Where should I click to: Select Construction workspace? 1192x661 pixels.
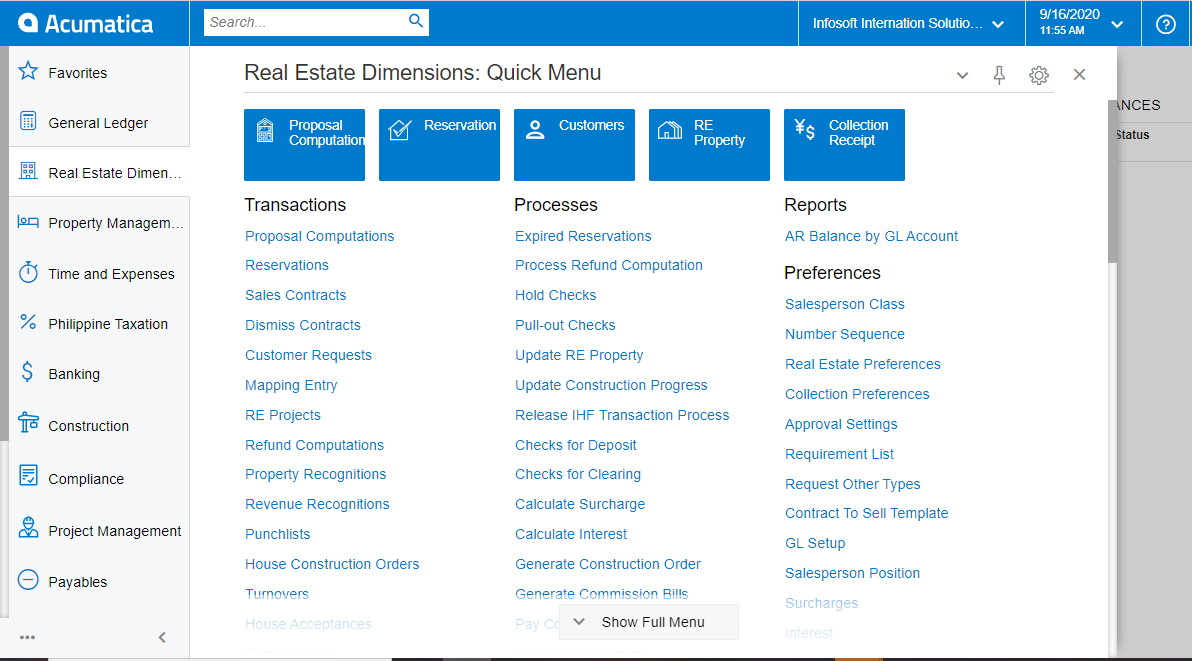[88, 426]
